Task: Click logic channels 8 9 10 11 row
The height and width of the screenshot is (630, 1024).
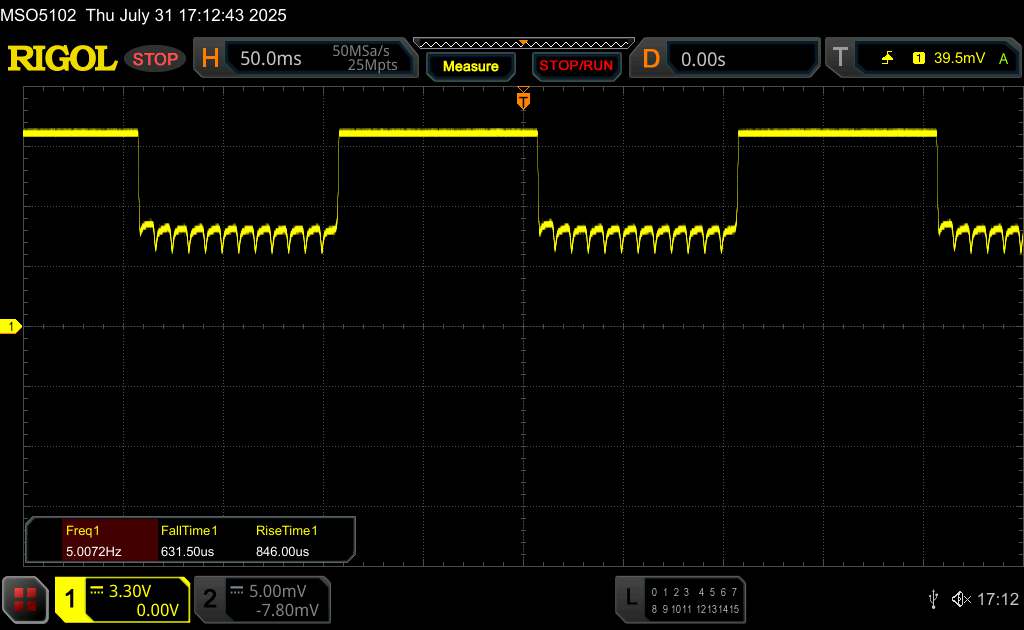Action: [x=671, y=609]
